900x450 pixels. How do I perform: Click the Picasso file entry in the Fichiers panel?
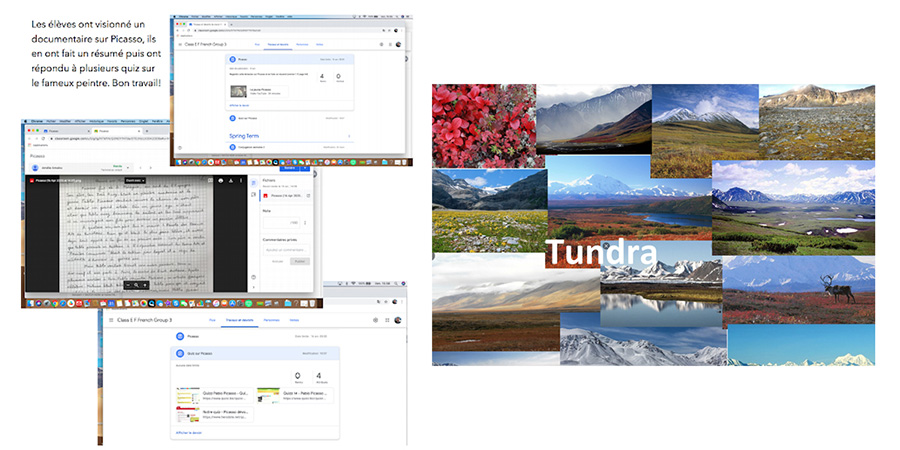tap(285, 196)
